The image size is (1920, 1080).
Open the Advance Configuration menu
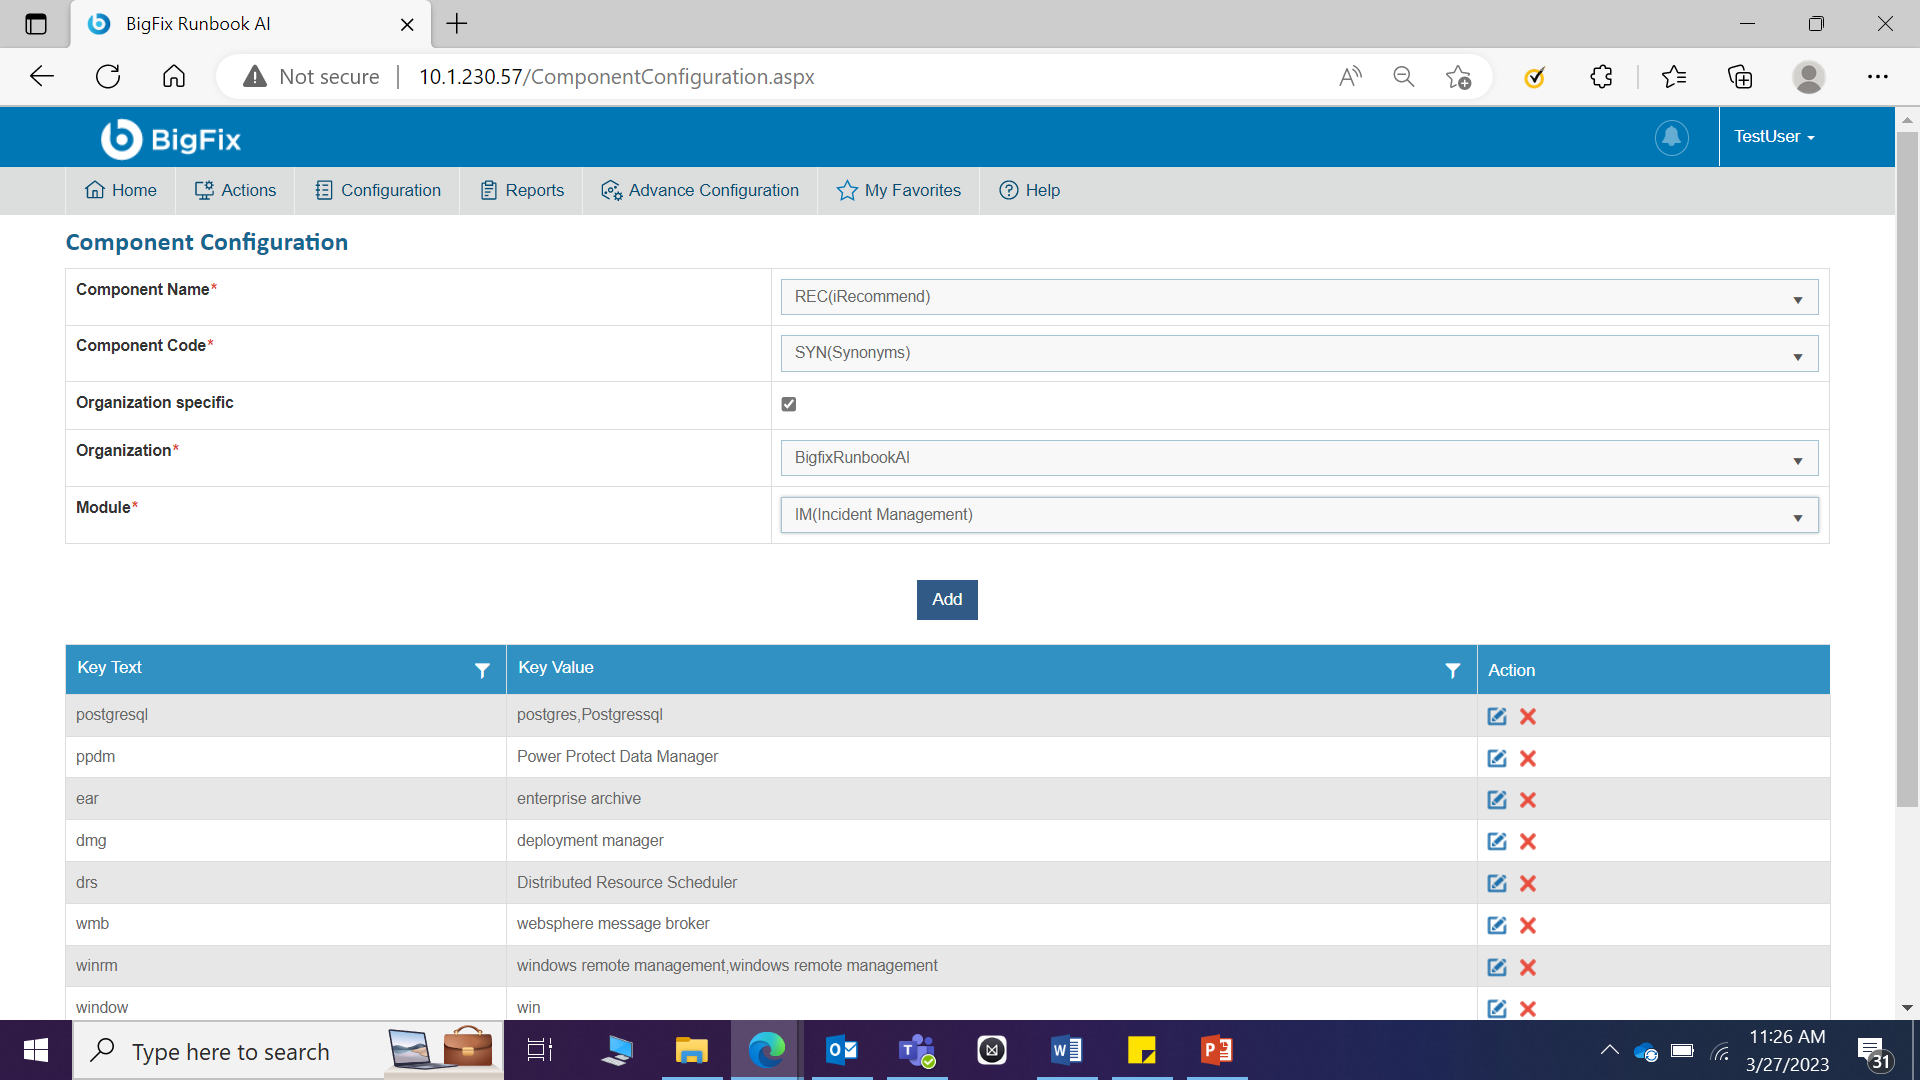point(700,190)
